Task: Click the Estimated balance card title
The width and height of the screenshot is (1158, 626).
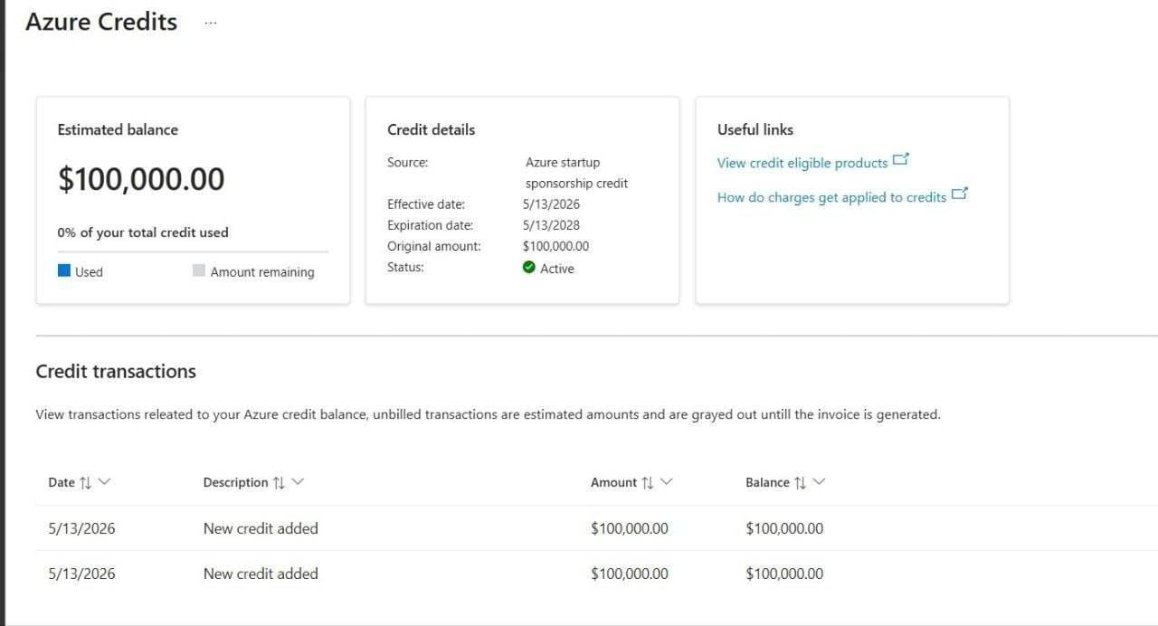Action: click(118, 130)
